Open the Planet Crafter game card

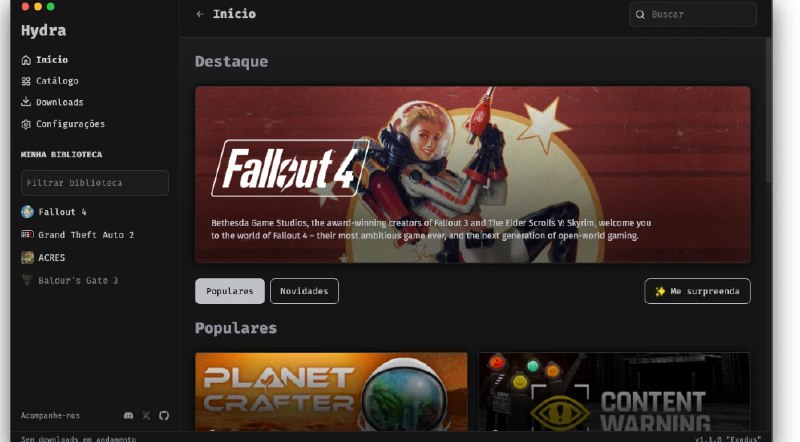331,392
